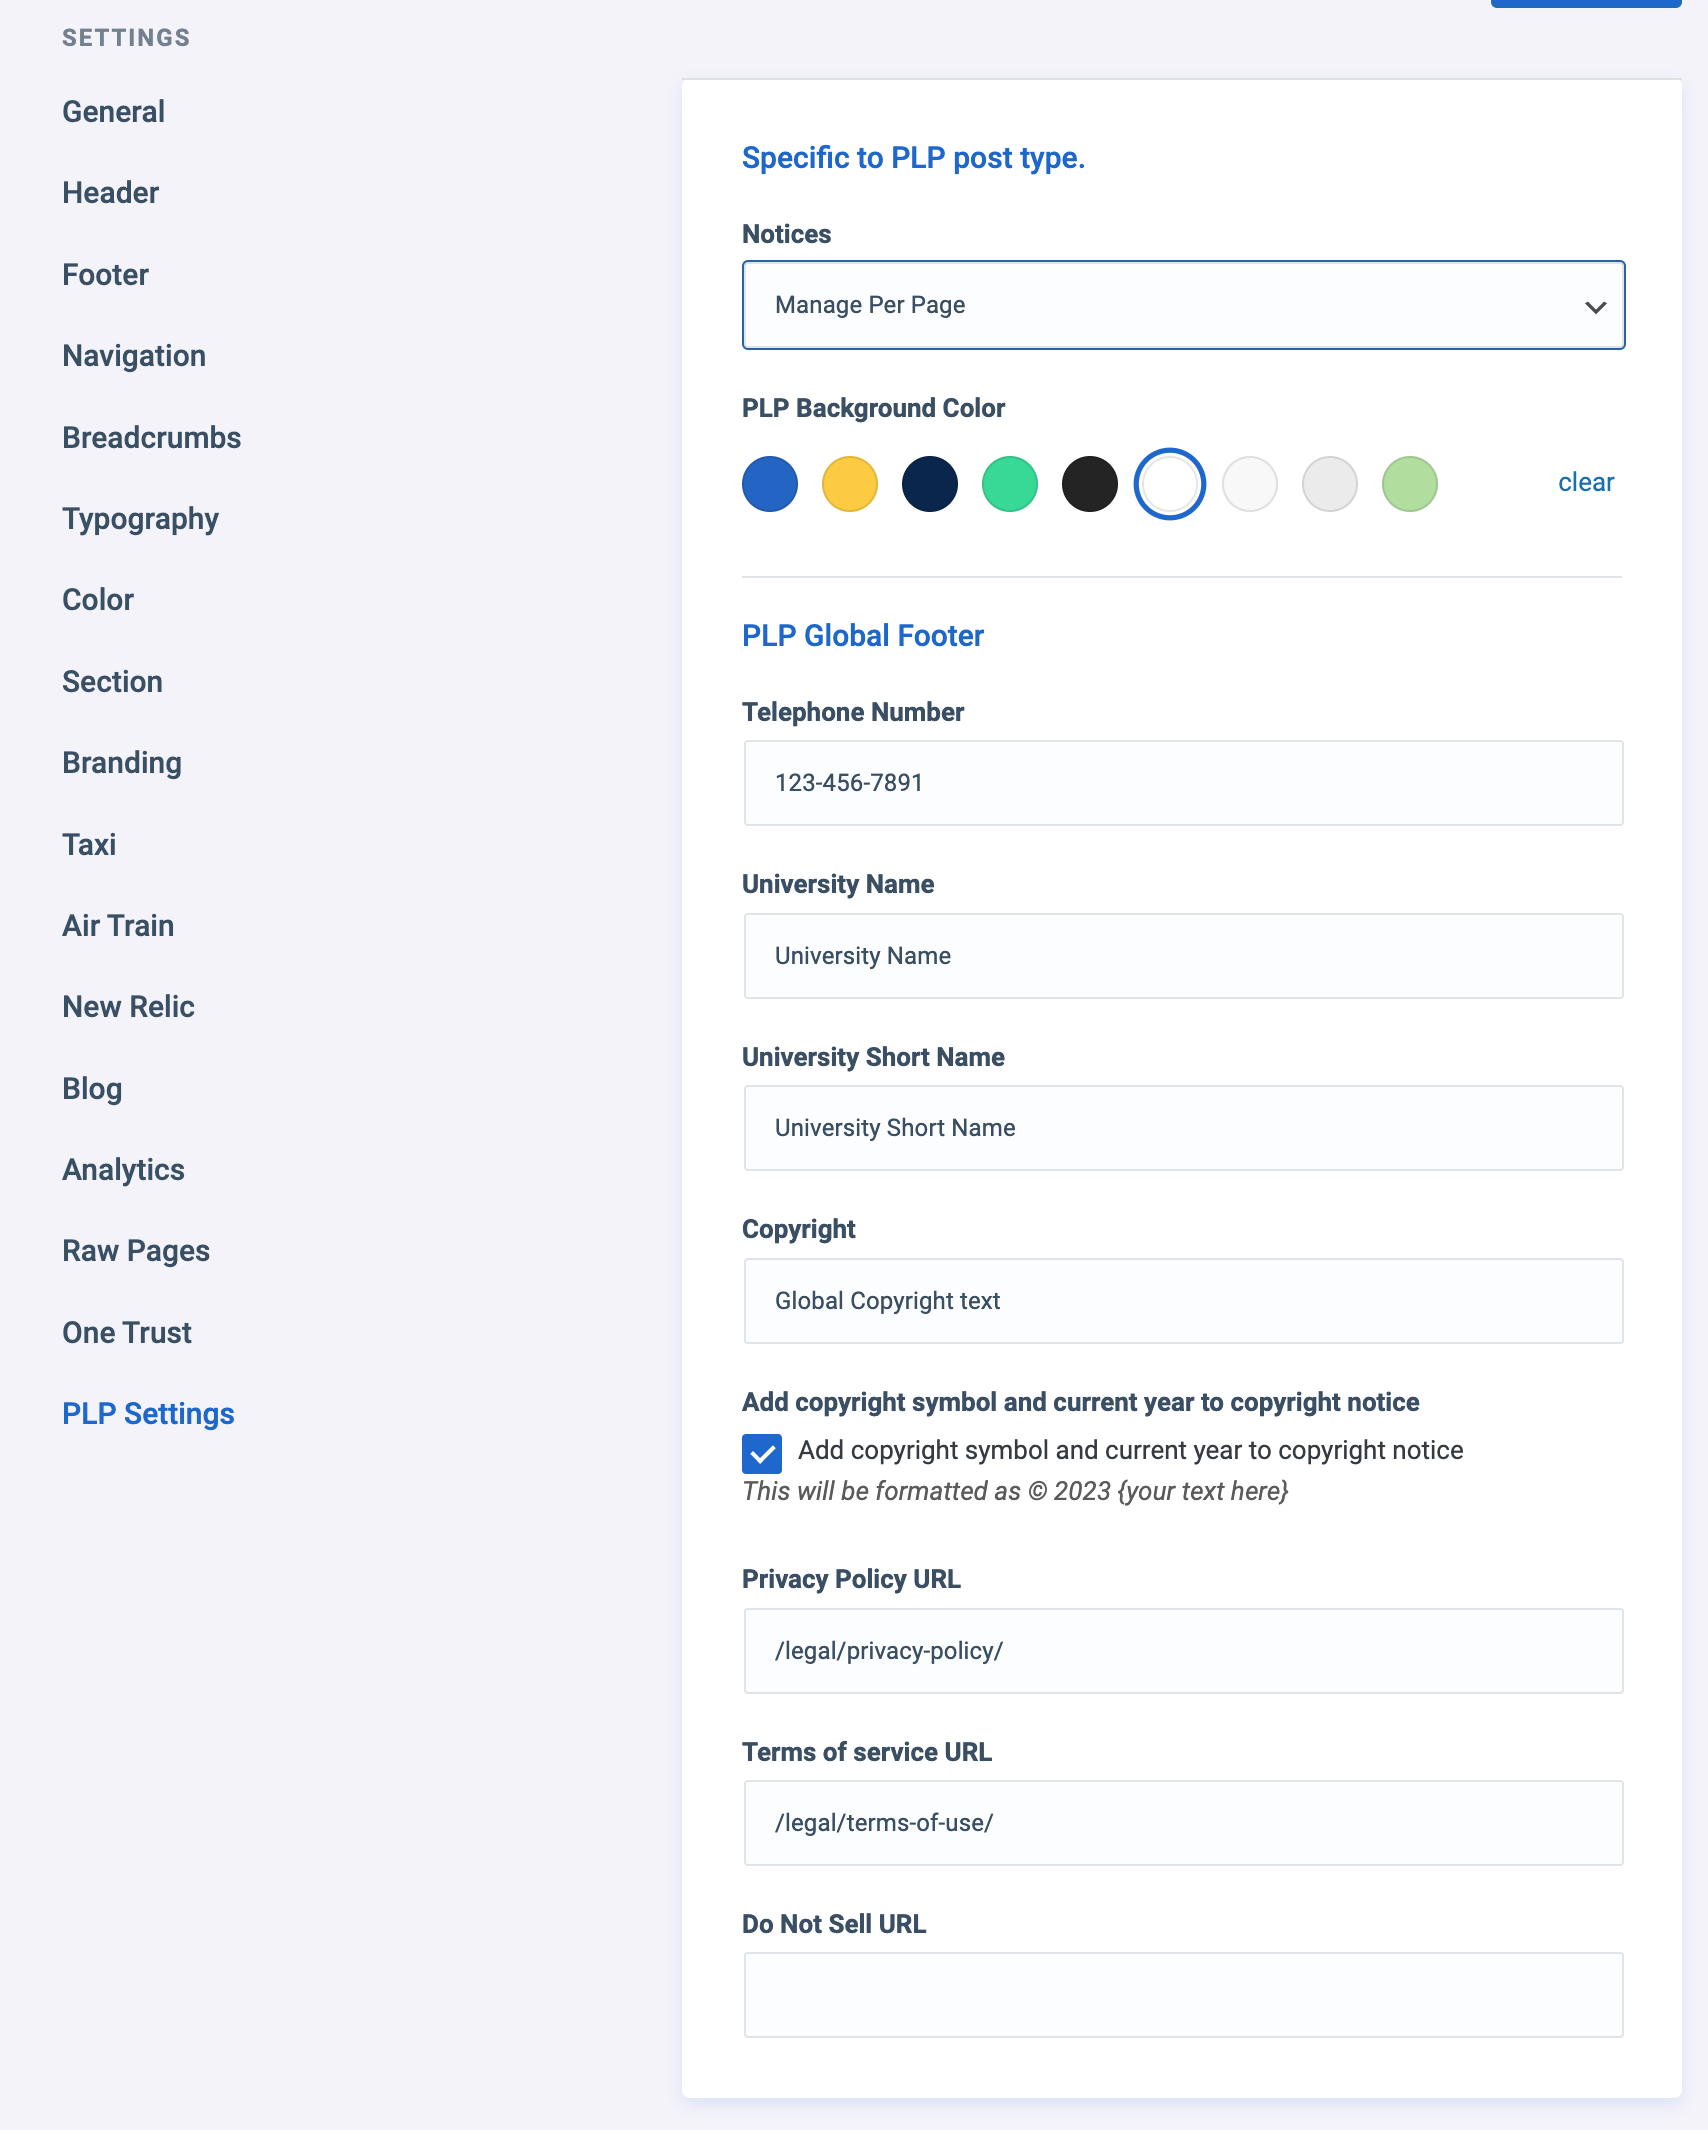Pick the dark navy color swatch

coord(929,484)
